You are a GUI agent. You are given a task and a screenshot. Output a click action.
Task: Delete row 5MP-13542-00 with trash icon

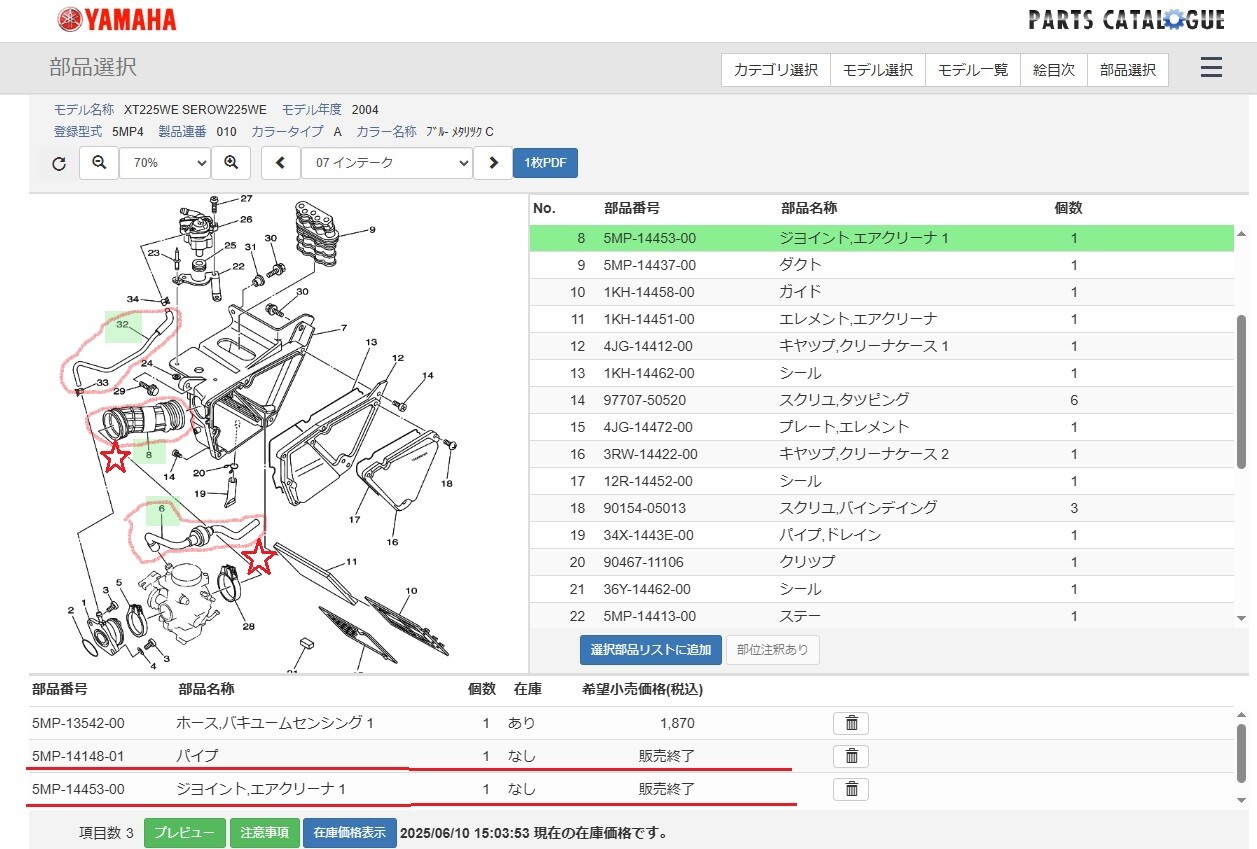click(x=851, y=723)
